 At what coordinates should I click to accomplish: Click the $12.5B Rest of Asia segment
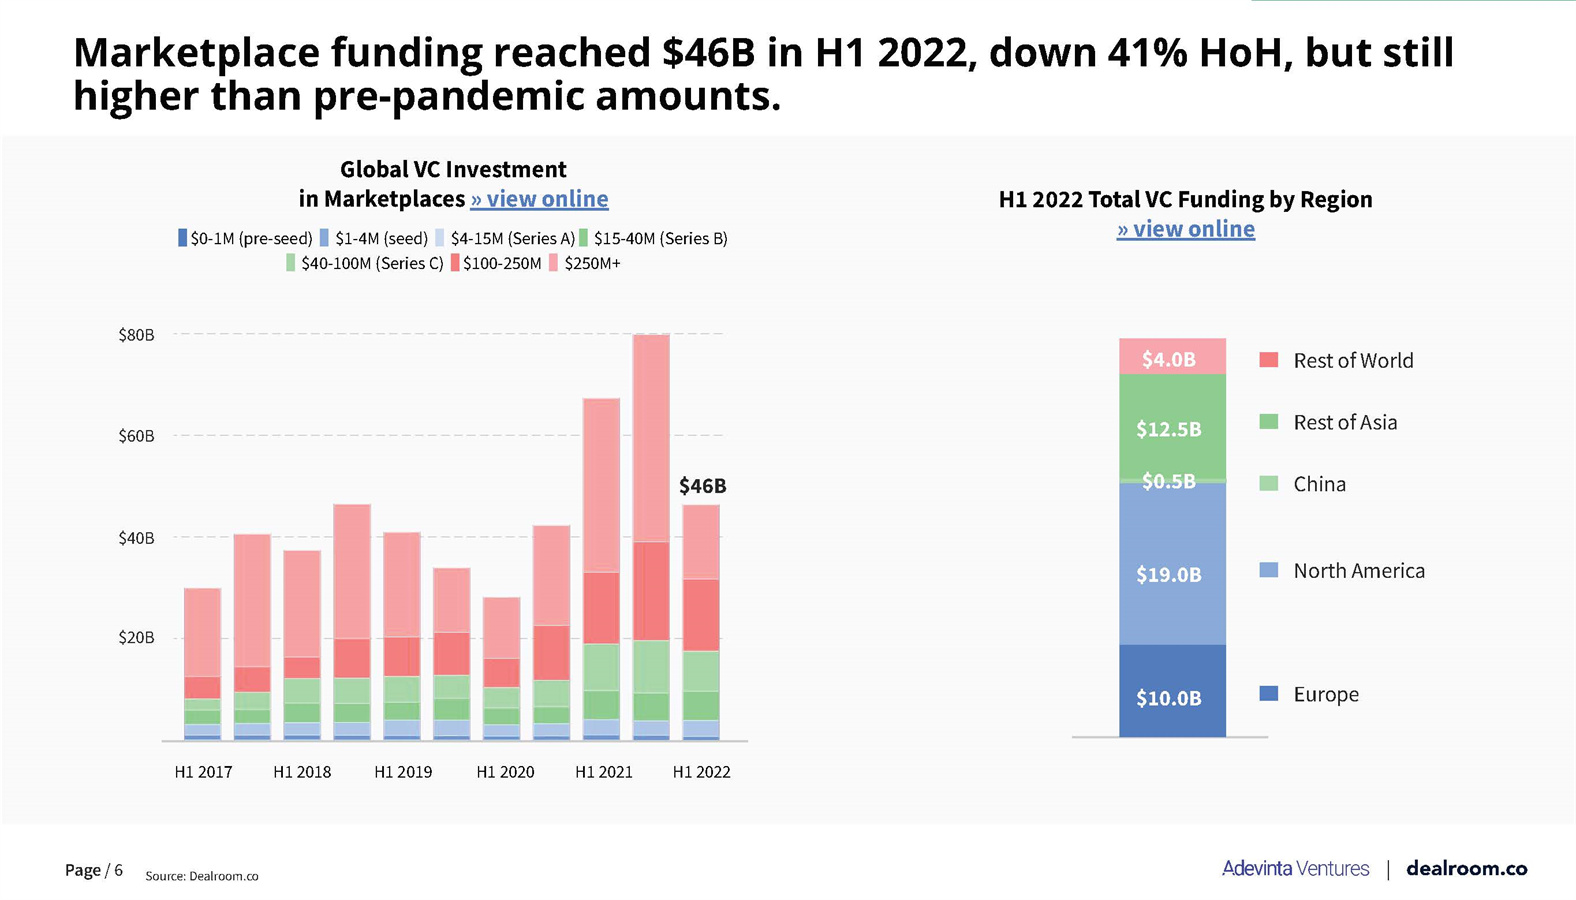click(x=1172, y=426)
